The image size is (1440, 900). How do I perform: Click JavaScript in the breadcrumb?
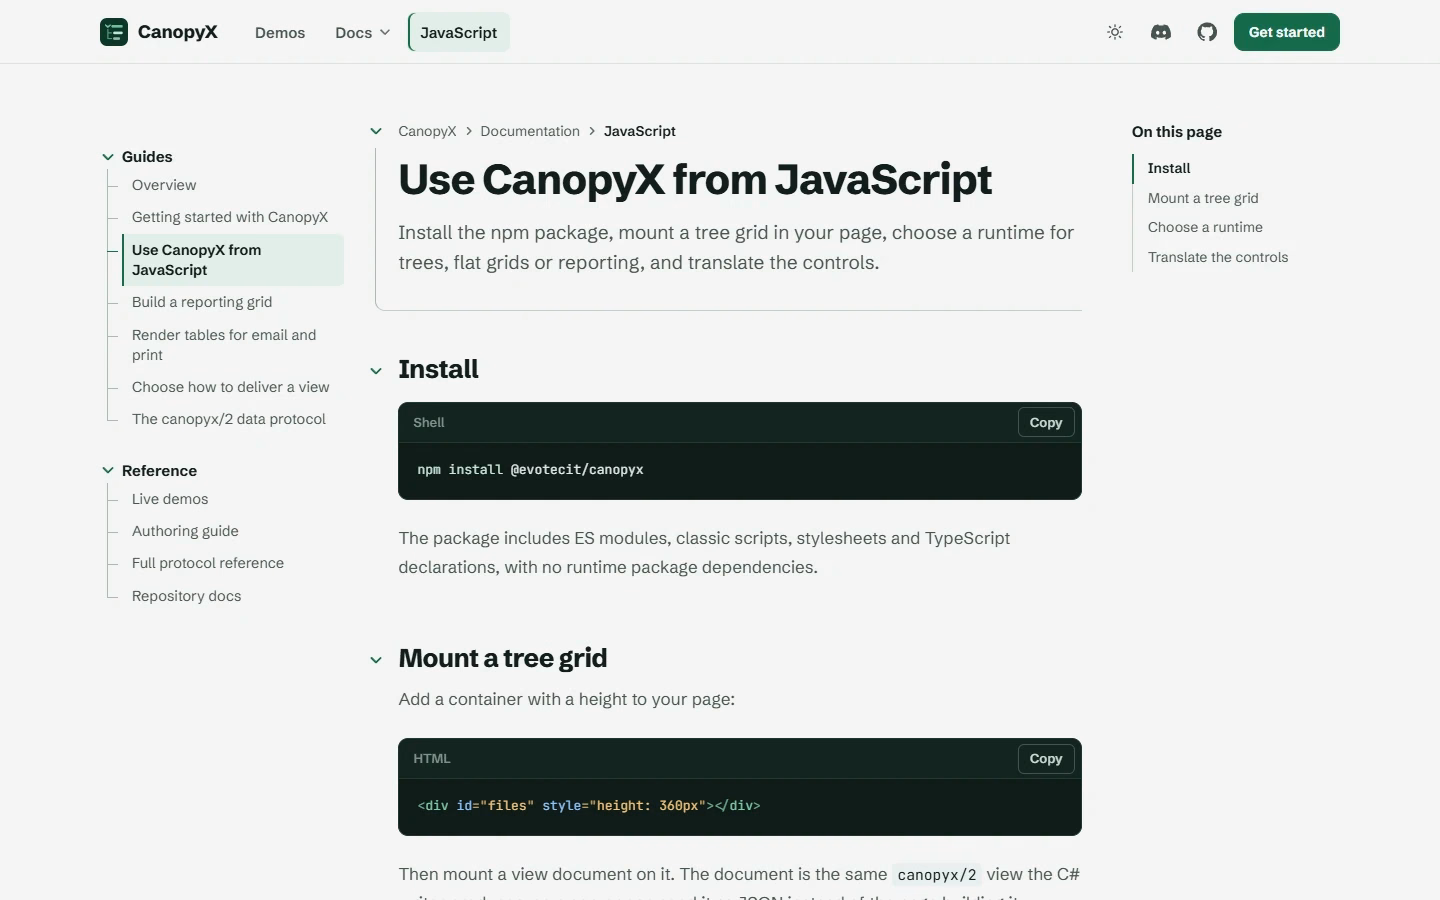640,131
